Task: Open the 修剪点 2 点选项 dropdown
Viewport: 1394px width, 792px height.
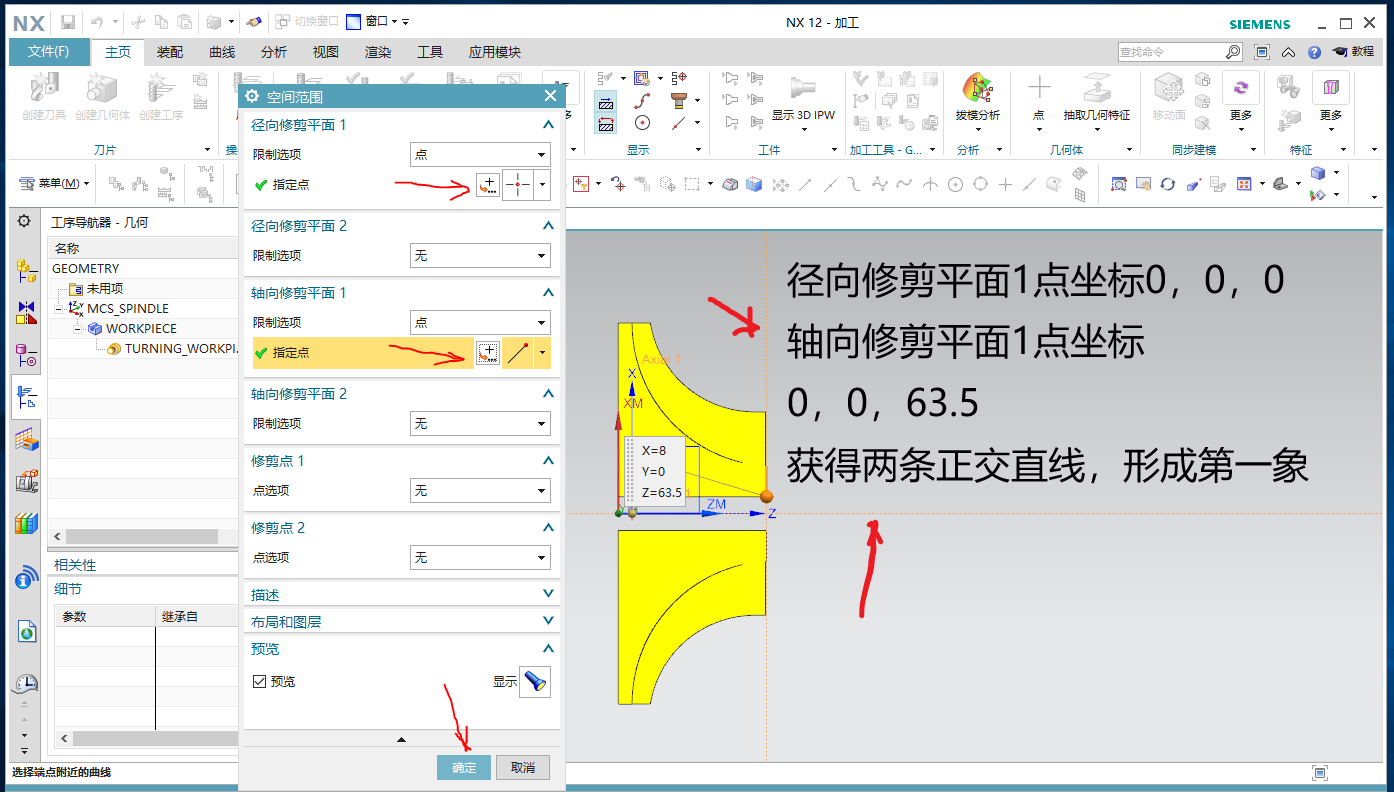Action: pyautogui.click(x=480, y=557)
